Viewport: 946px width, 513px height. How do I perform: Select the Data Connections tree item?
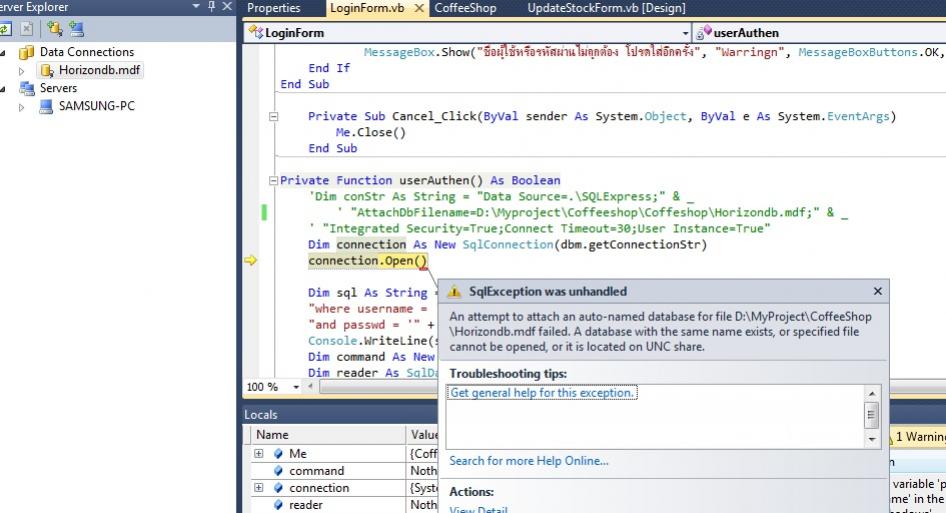click(87, 52)
